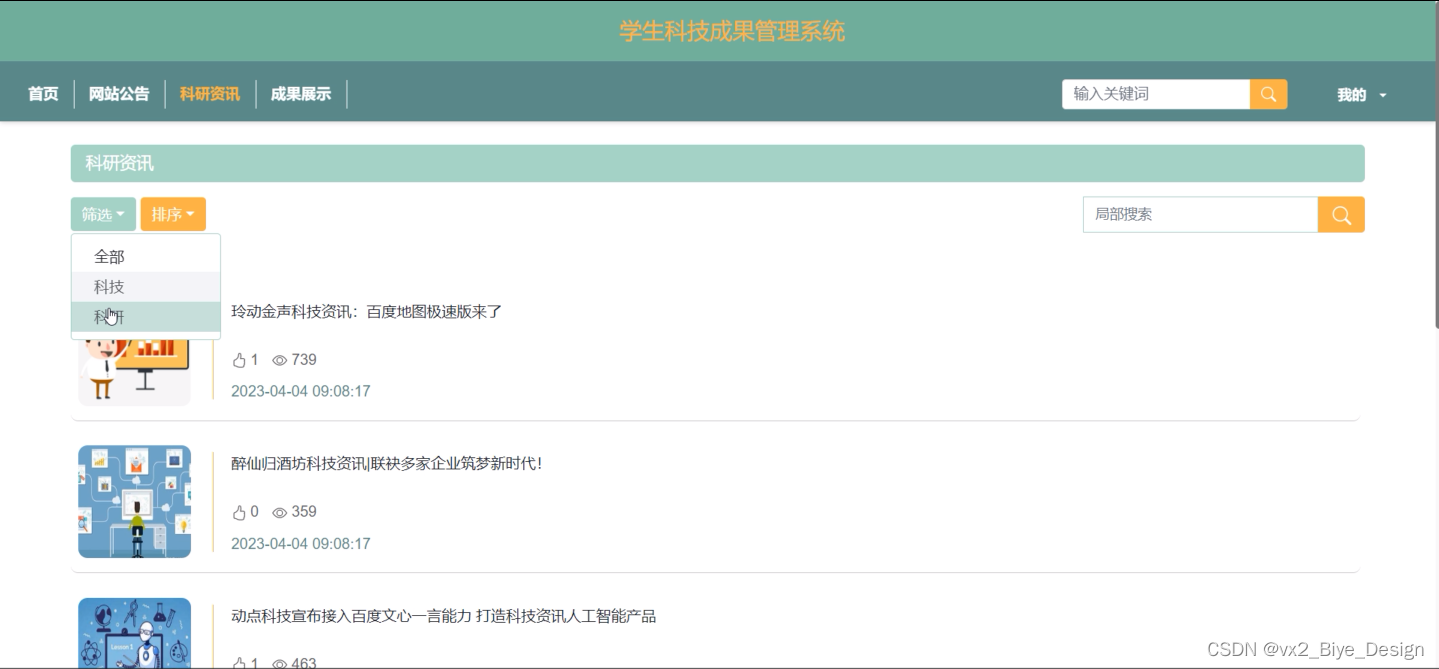Click the 359 view count

click(304, 512)
